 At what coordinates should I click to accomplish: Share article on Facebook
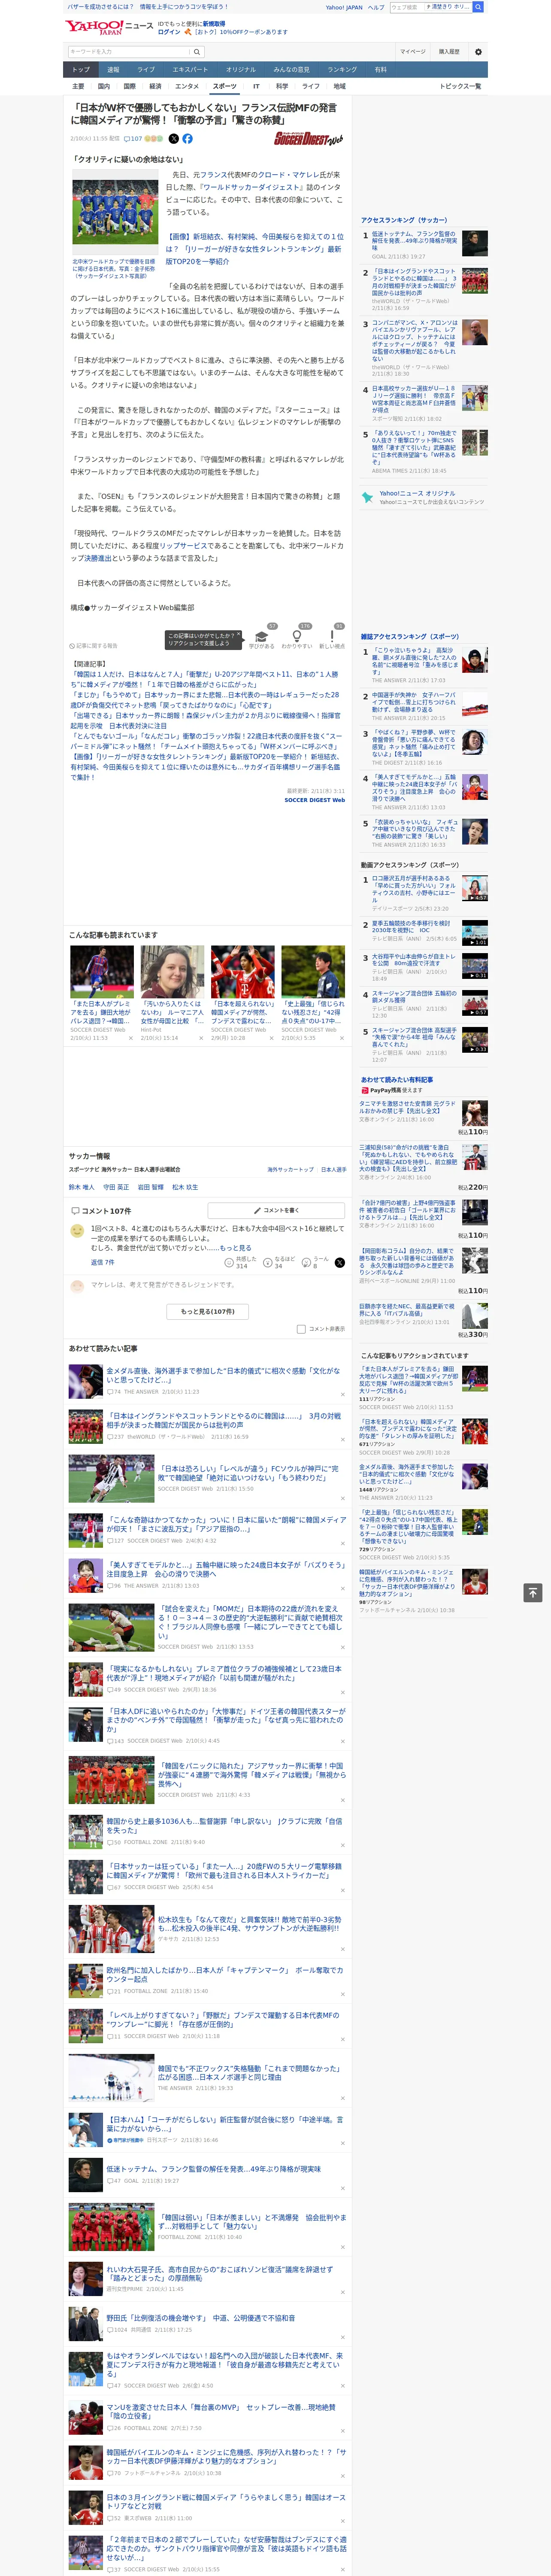[x=187, y=139]
